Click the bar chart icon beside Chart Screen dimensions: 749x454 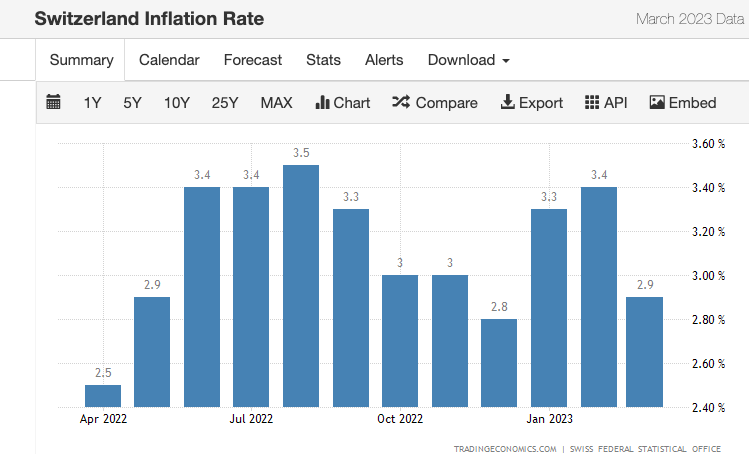[322, 102]
